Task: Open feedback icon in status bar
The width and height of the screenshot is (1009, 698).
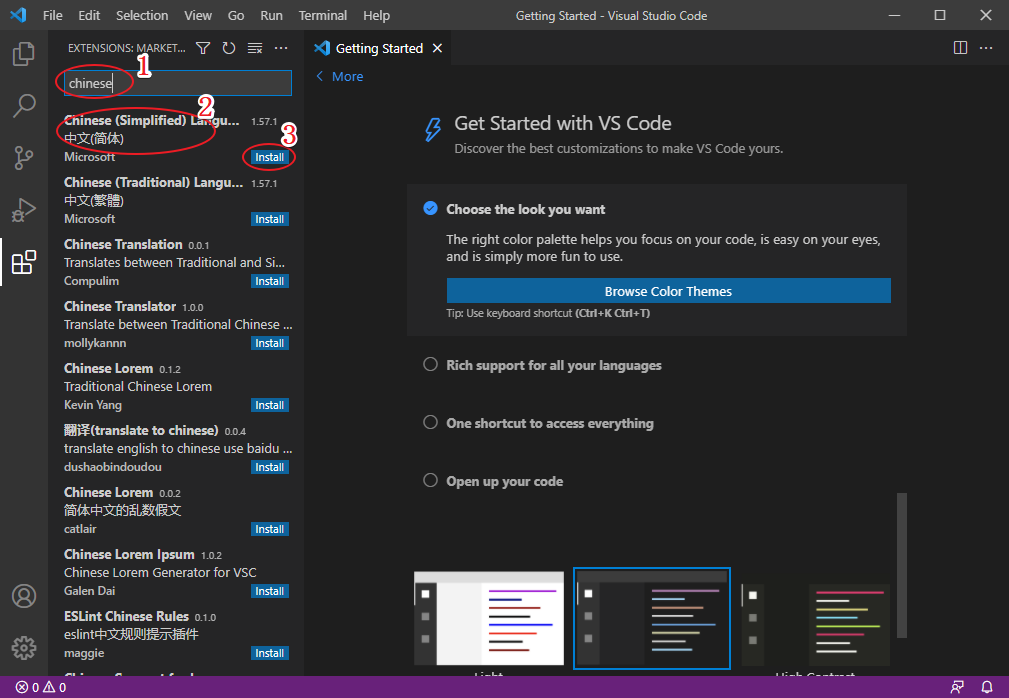Action: 957,687
